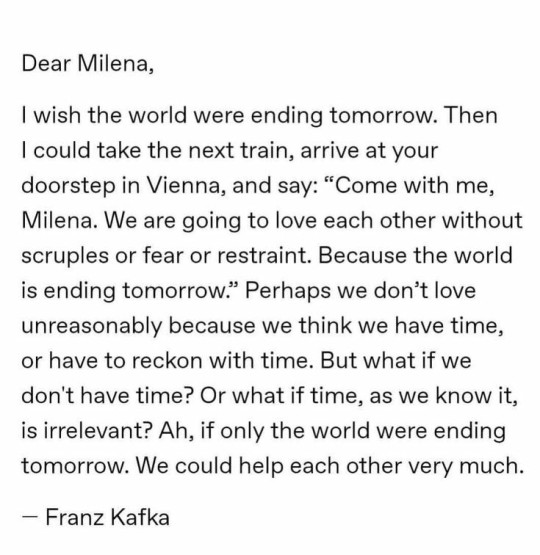Click the word 'scruples'

[x=65, y=256]
